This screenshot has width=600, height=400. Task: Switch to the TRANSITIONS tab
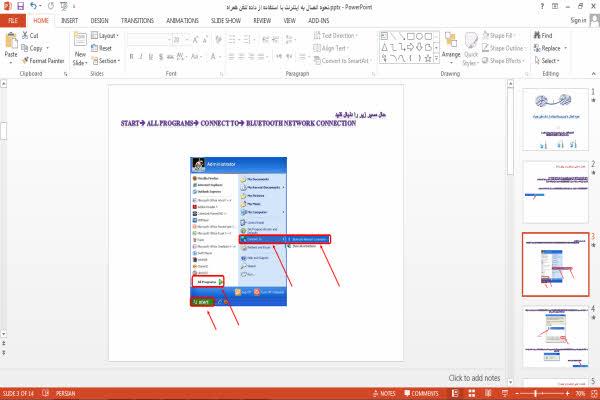click(x=137, y=21)
